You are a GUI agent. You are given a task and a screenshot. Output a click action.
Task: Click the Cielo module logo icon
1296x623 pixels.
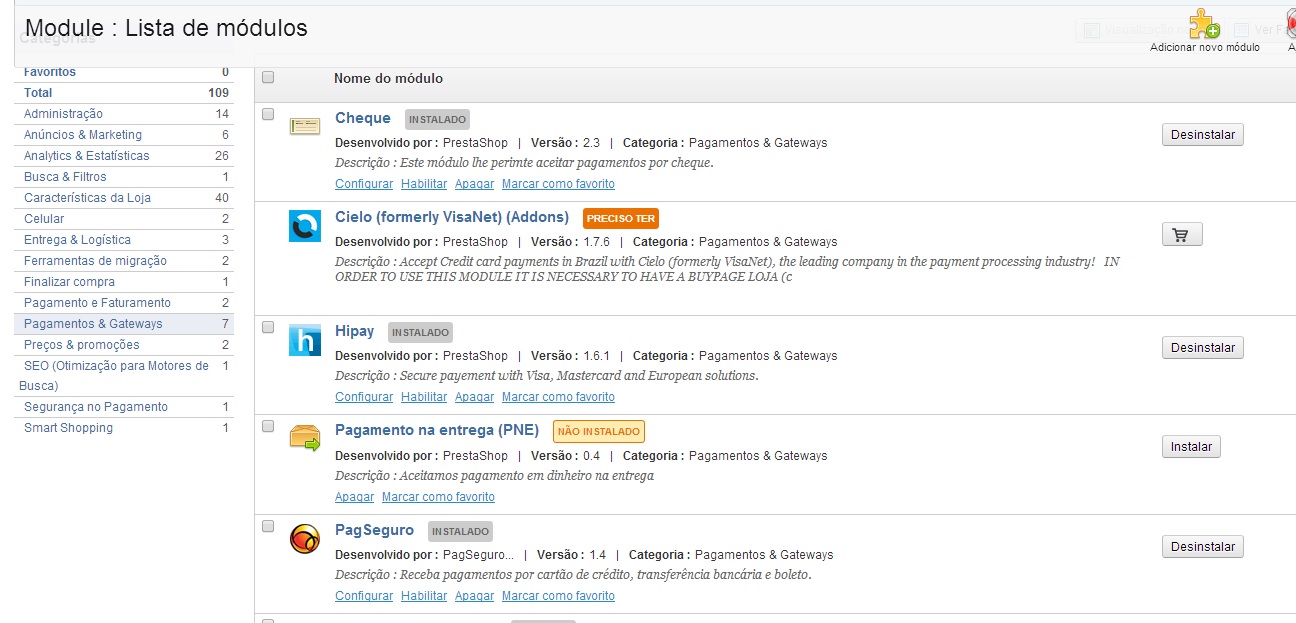305,226
